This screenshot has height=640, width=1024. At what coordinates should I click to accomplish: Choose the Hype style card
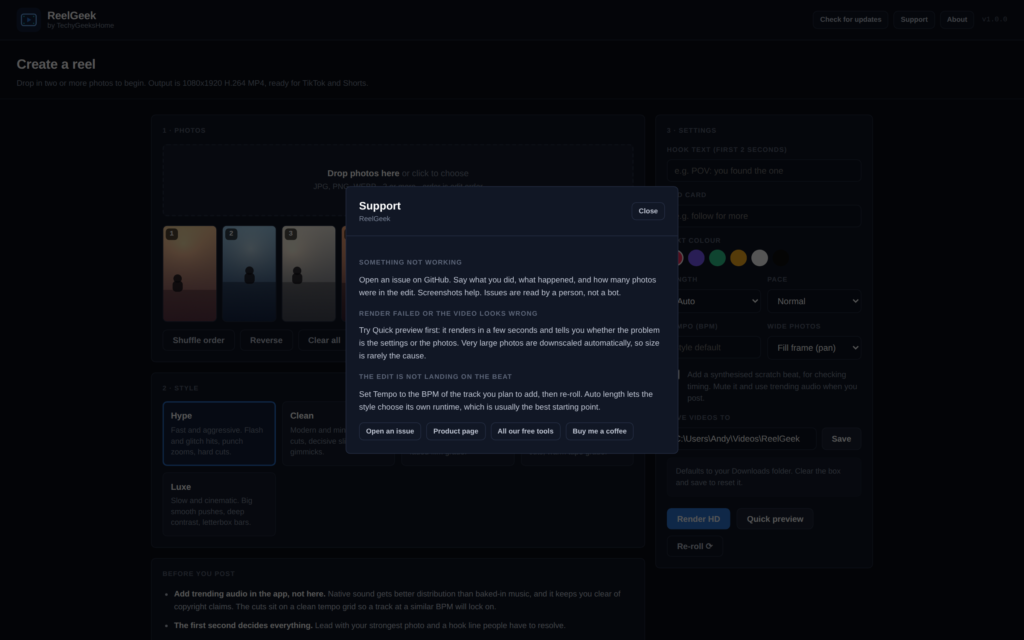[219, 434]
